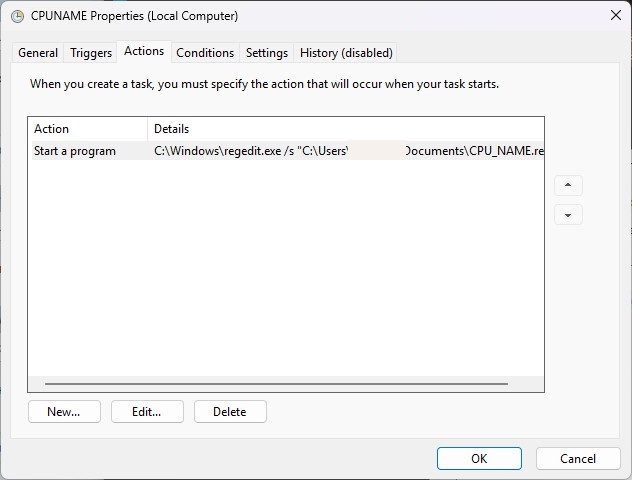Move the selected action down with arrow button
This screenshot has width=632, height=480.
click(x=568, y=215)
